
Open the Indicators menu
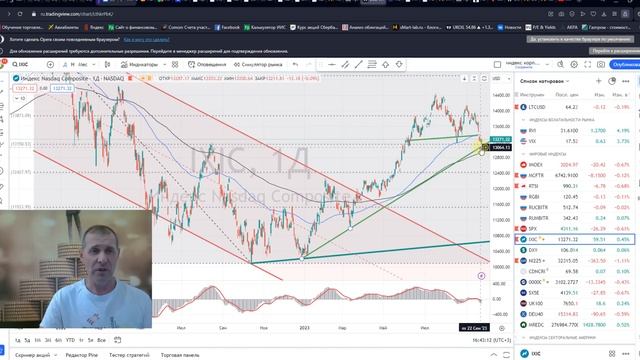(140, 64)
